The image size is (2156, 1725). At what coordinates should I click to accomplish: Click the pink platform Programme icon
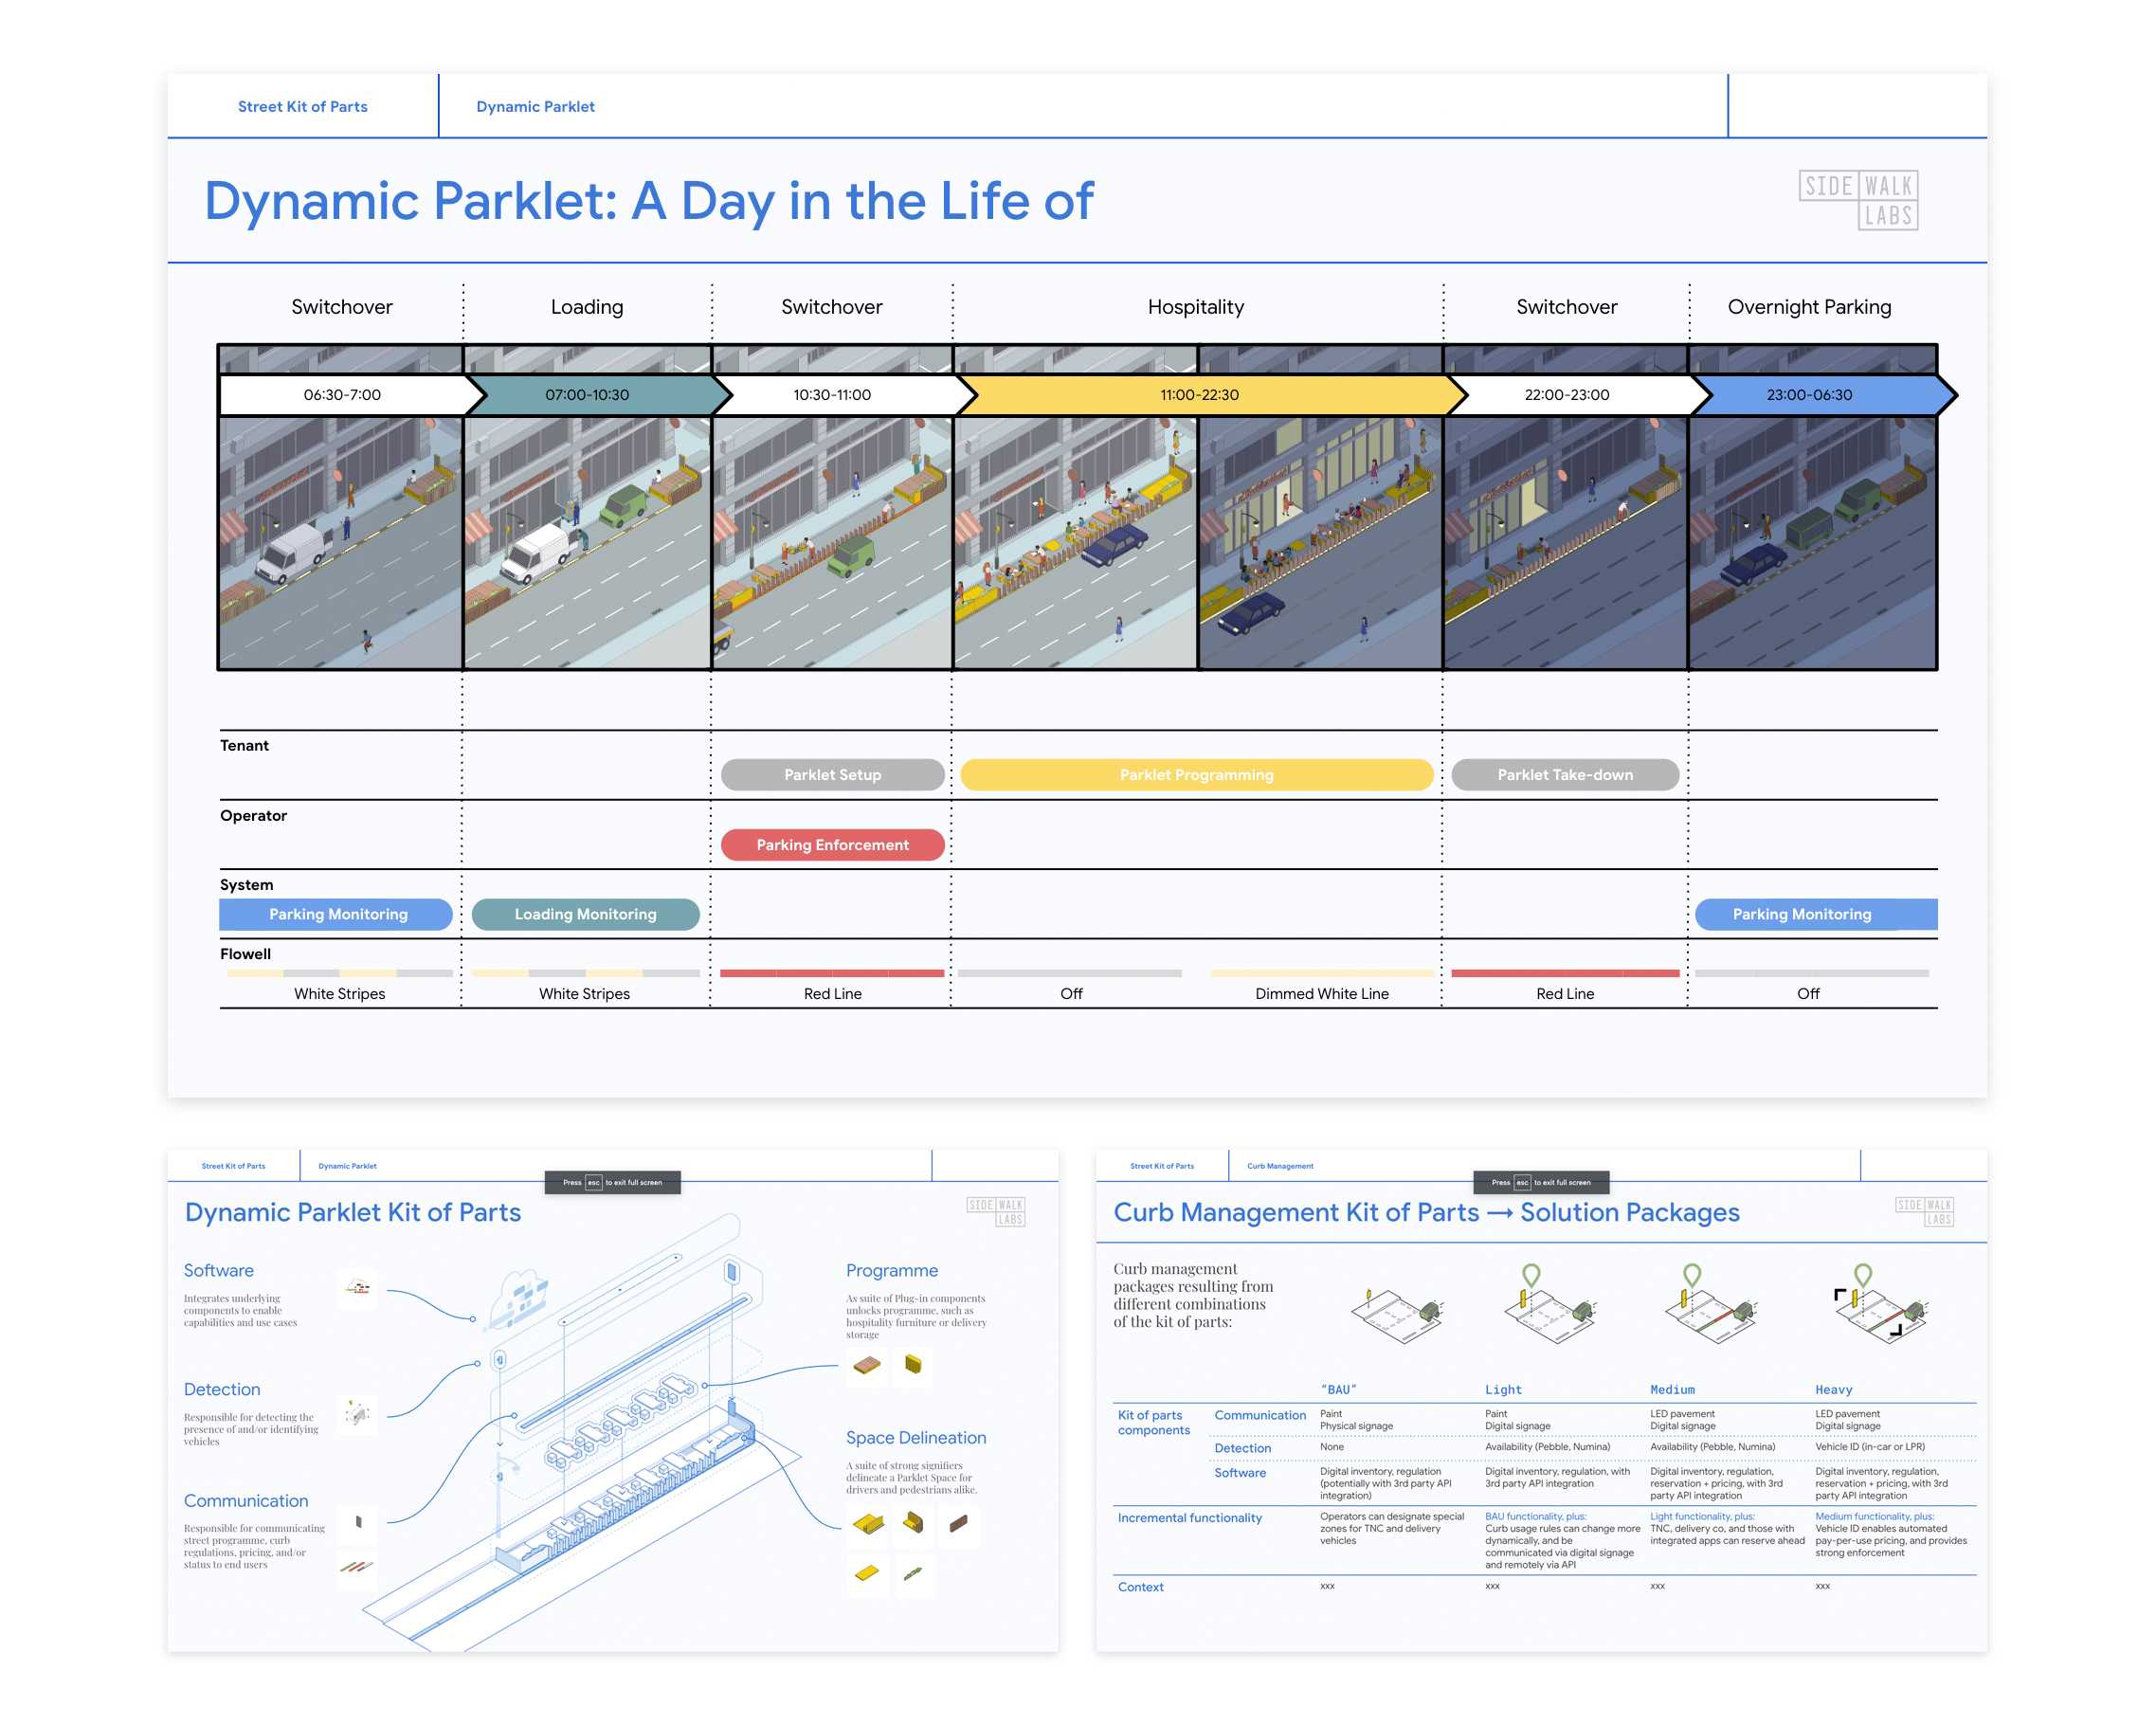point(866,1365)
